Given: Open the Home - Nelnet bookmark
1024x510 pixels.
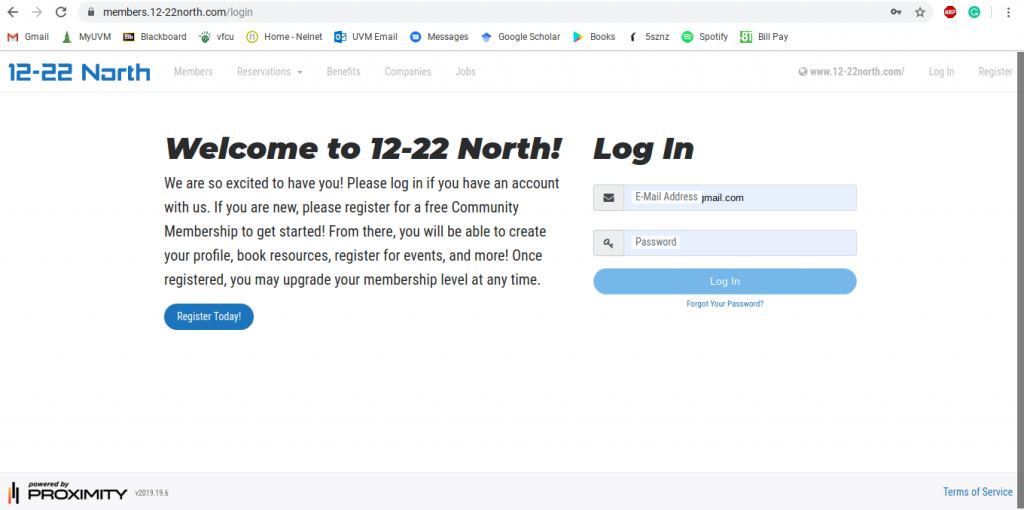Looking at the screenshot, I should (284, 37).
